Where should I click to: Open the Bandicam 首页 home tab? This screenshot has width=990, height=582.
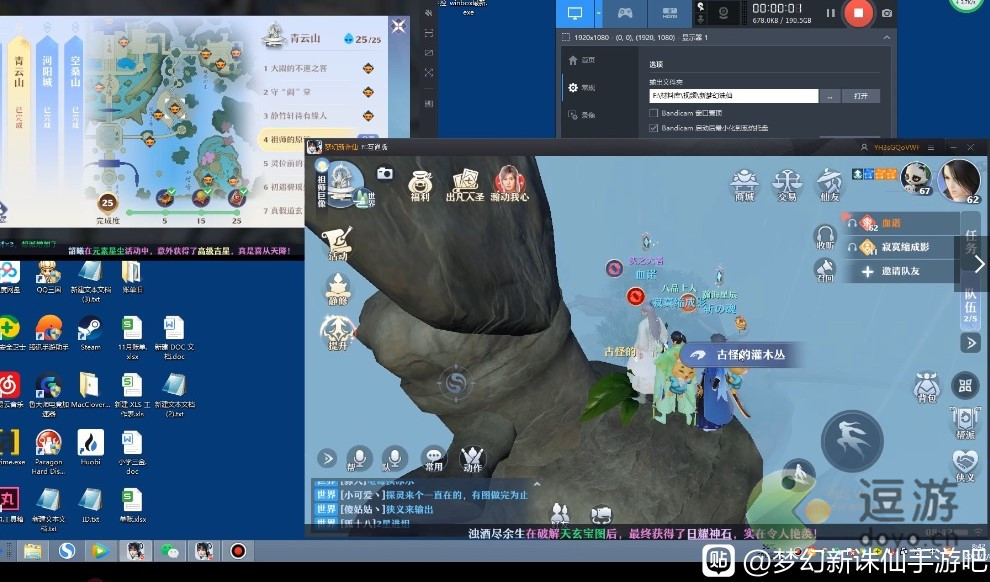(x=581, y=60)
